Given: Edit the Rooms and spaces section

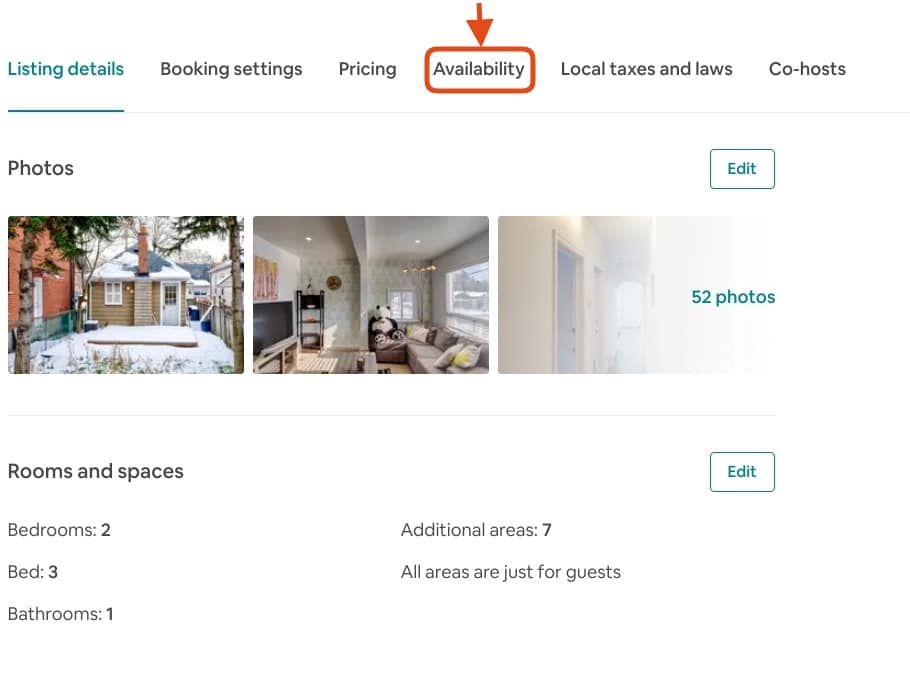Looking at the screenshot, I should tap(742, 471).
